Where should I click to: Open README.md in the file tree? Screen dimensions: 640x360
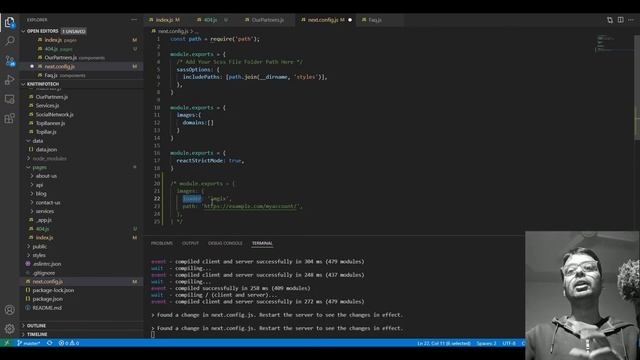[x=82, y=308]
